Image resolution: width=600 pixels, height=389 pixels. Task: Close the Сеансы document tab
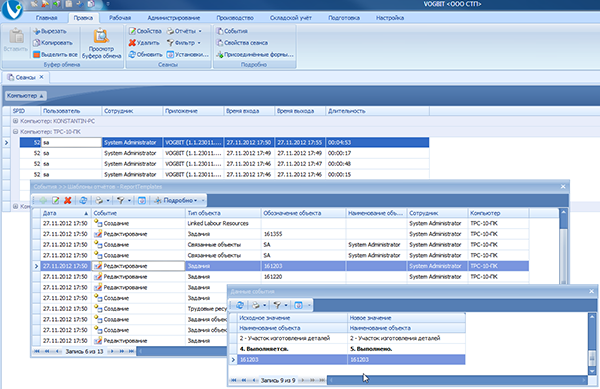pos(41,77)
